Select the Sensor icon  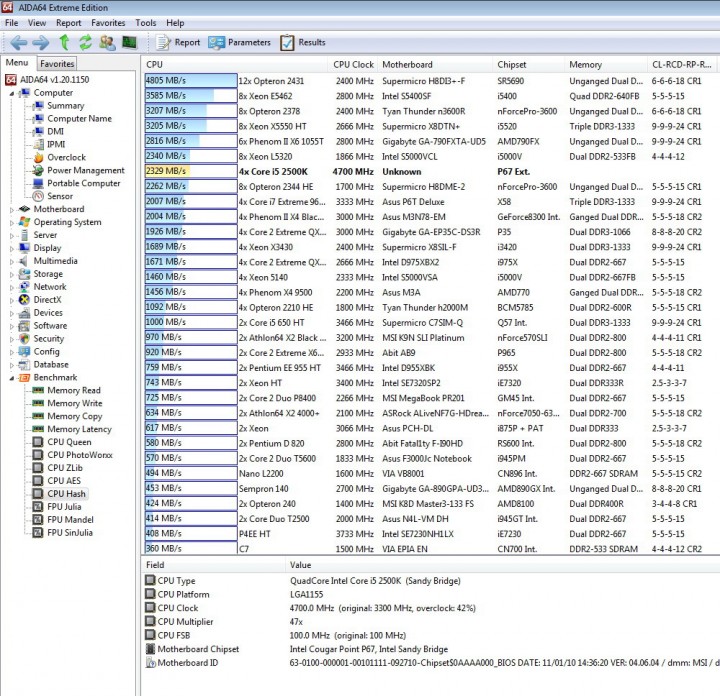39,196
